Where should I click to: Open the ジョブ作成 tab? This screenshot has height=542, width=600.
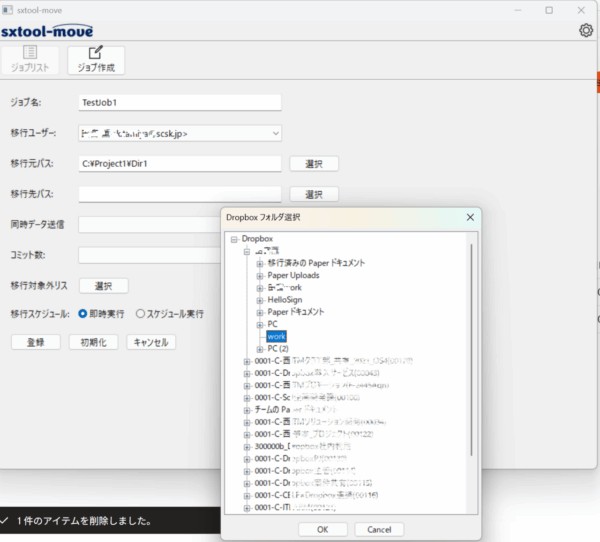(96, 60)
